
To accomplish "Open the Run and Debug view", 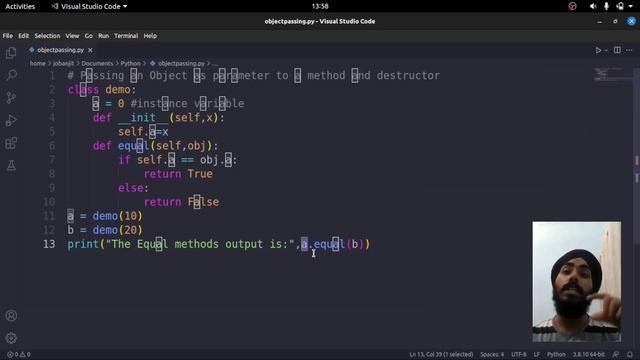I will (11, 120).
